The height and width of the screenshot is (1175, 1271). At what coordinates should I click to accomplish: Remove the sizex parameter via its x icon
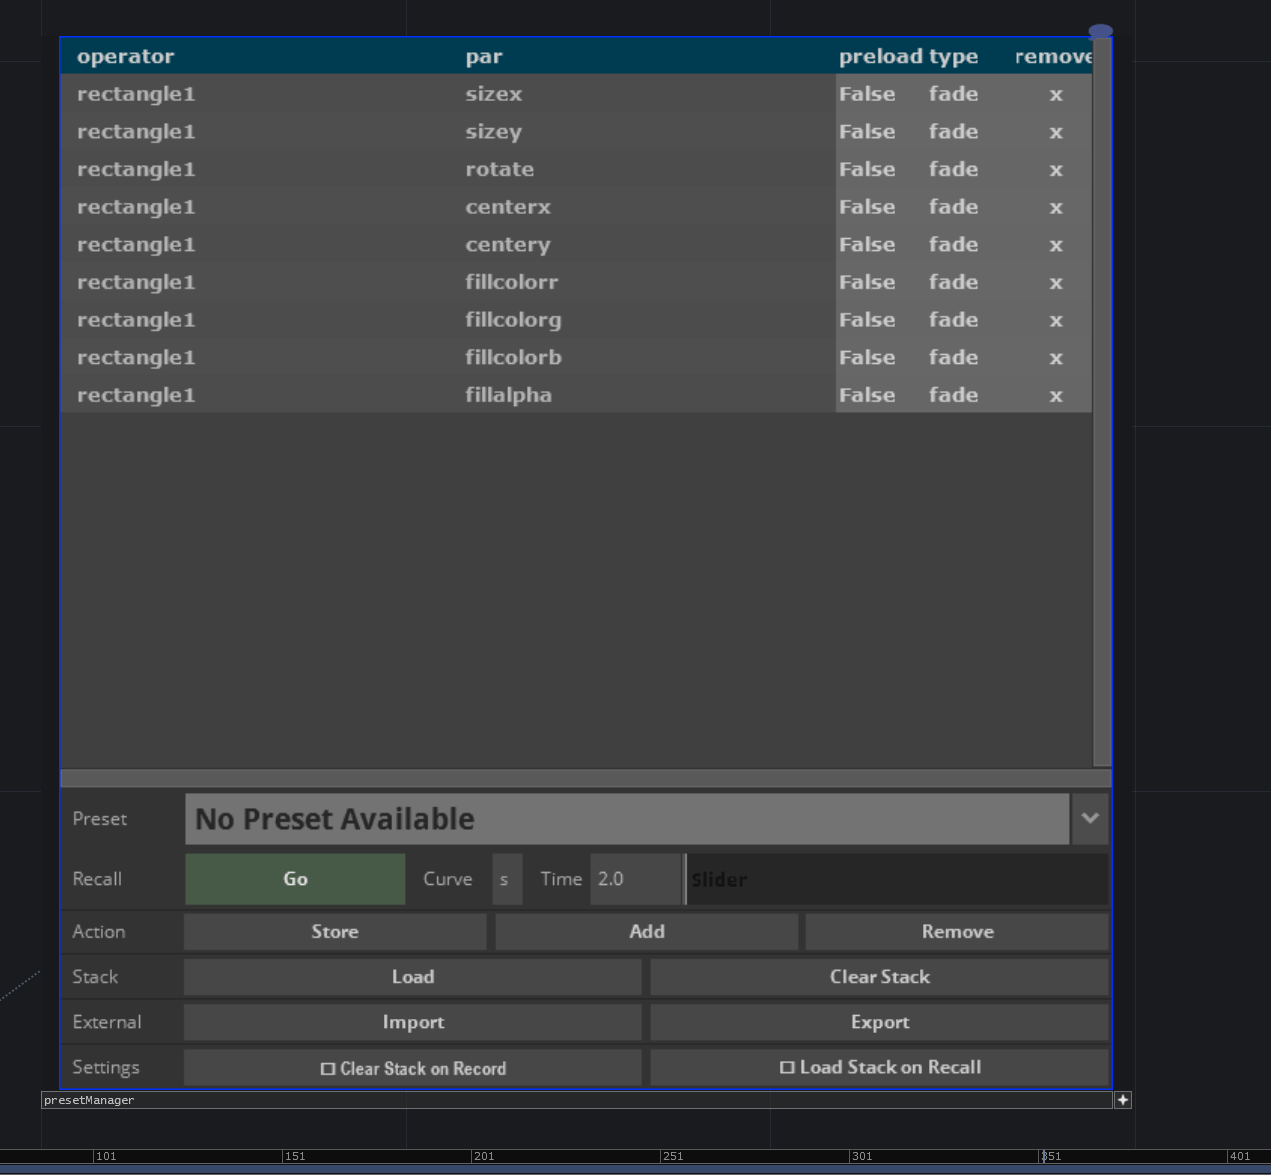click(x=1056, y=93)
